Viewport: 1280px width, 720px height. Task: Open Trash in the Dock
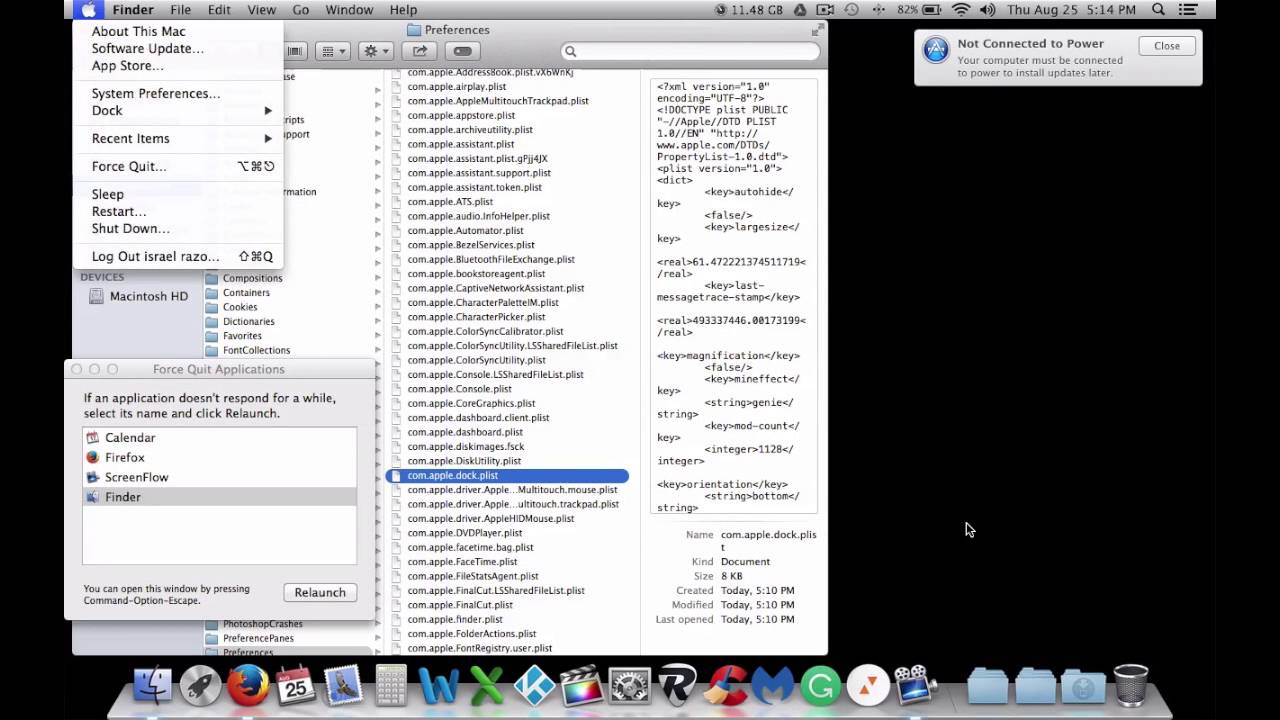1131,686
